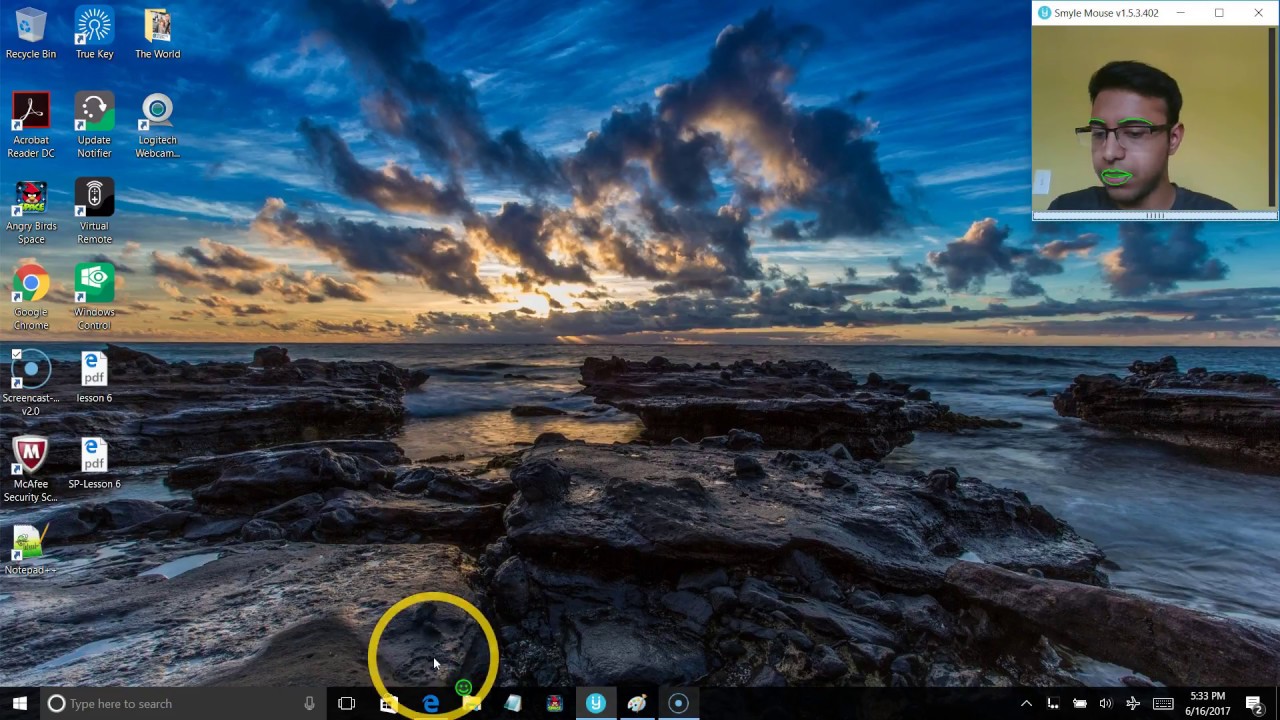Viewport: 1280px width, 720px height.
Task: Open the Recycle Bin desktop icon
Action: point(31,34)
